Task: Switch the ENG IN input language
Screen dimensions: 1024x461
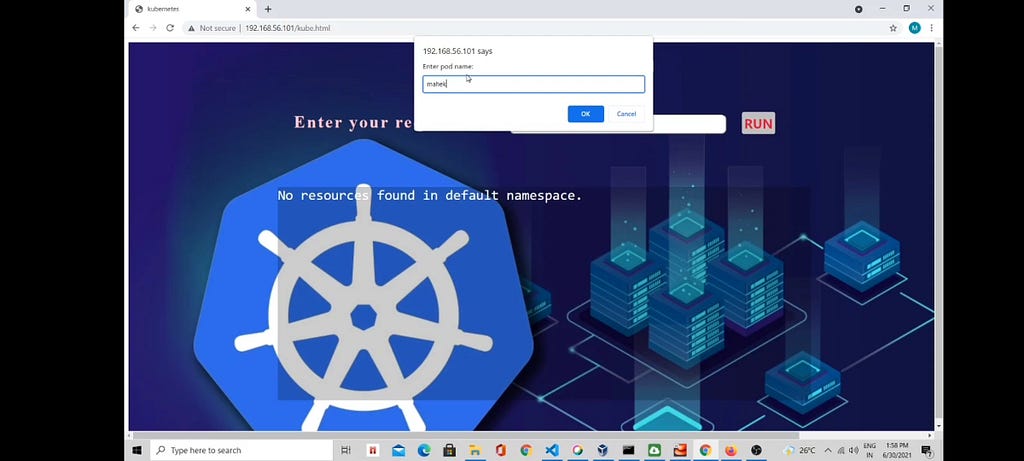Action: tap(870, 450)
